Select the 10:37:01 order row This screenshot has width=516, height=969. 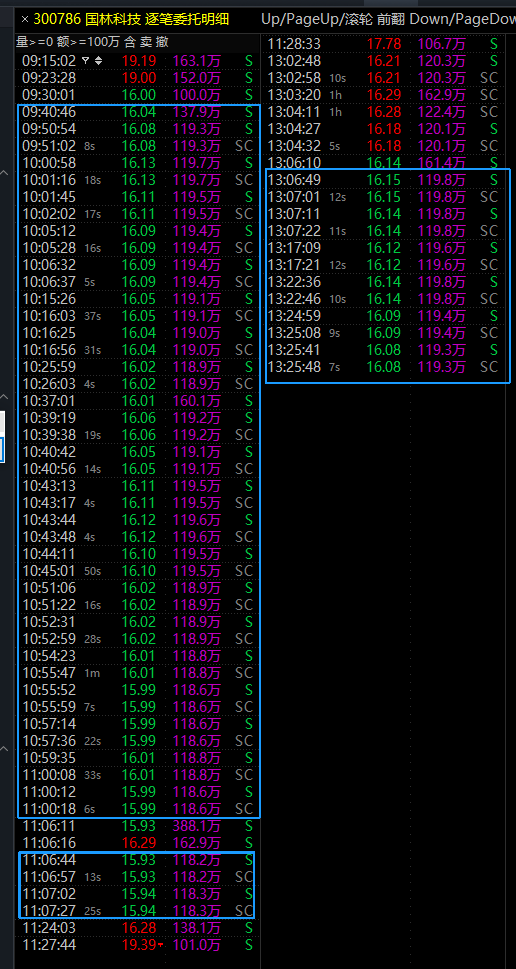point(137,401)
